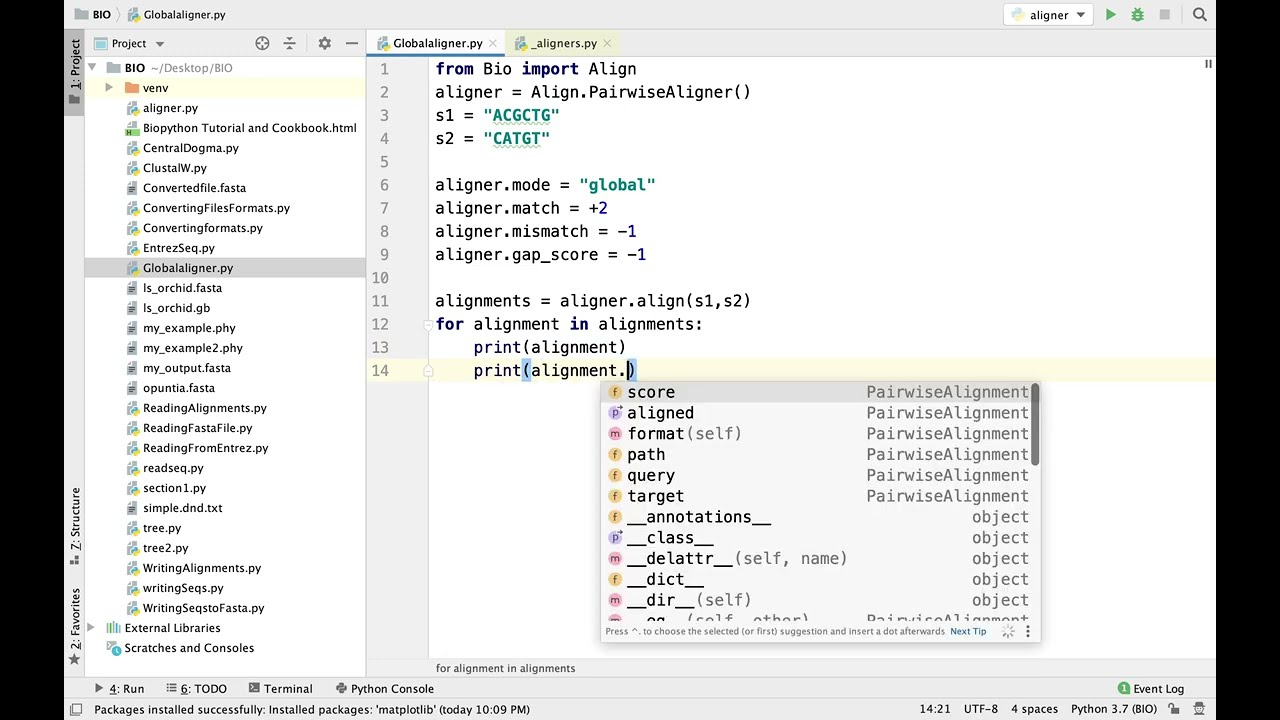Screen dimensions: 1280x720
Task: Expand External Libraries node
Action: (91, 628)
